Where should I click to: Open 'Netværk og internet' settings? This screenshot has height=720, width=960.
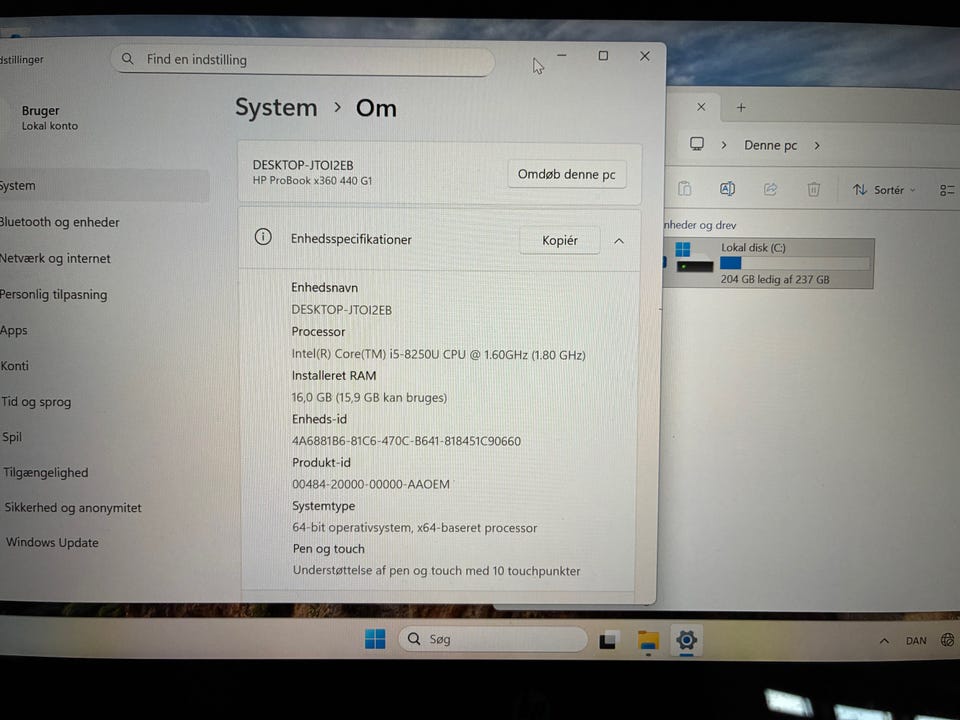tap(55, 258)
